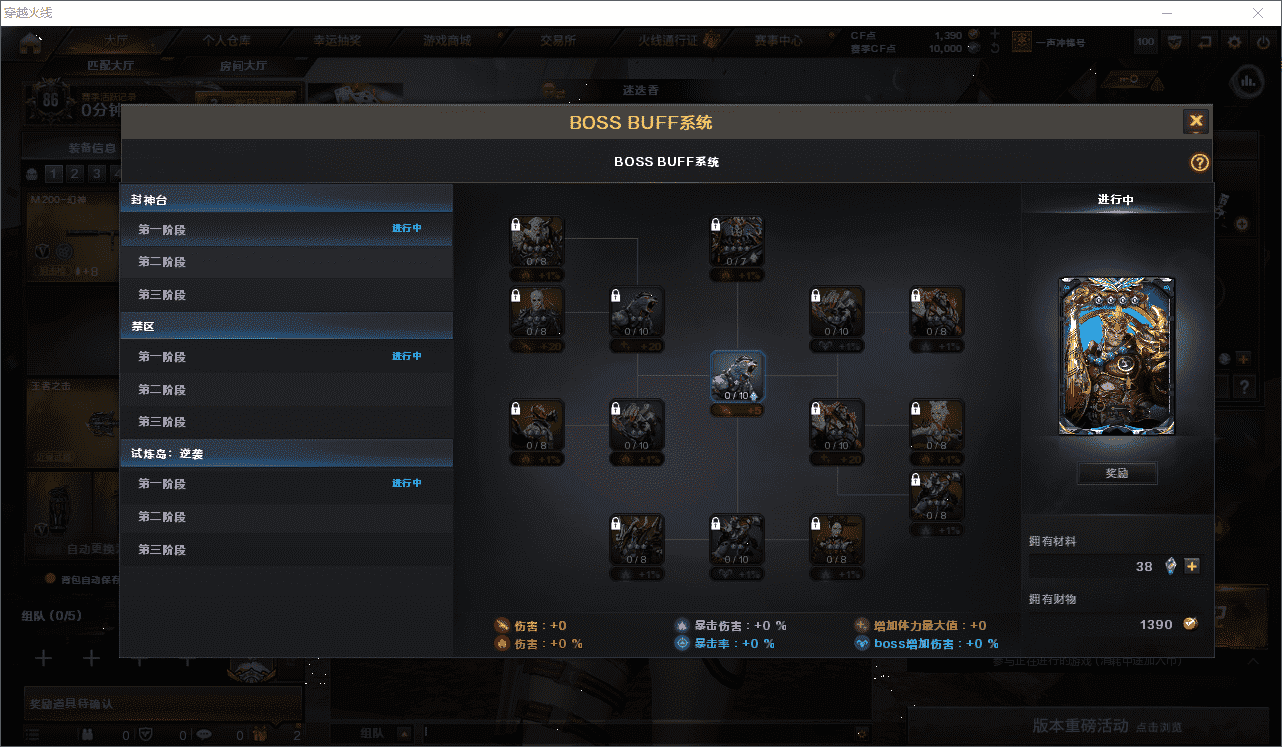Select 试炼岛：逆袭 category header
The width and height of the screenshot is (1282, 747).
tap(286, 453)
